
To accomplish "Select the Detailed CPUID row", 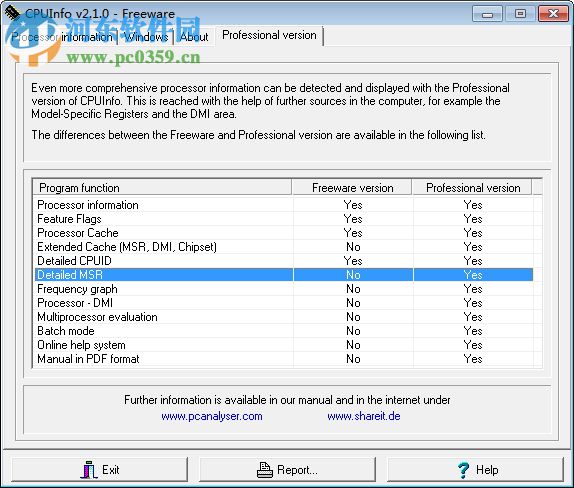I will click(x=284, y=261).
